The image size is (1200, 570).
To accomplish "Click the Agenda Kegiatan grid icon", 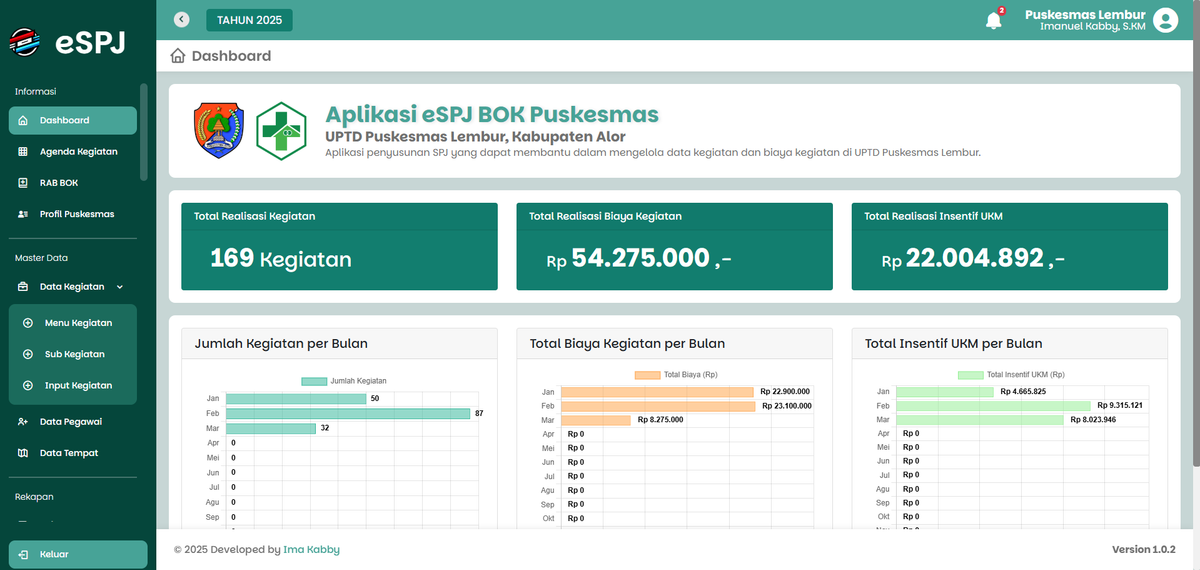I will point(23,152).
